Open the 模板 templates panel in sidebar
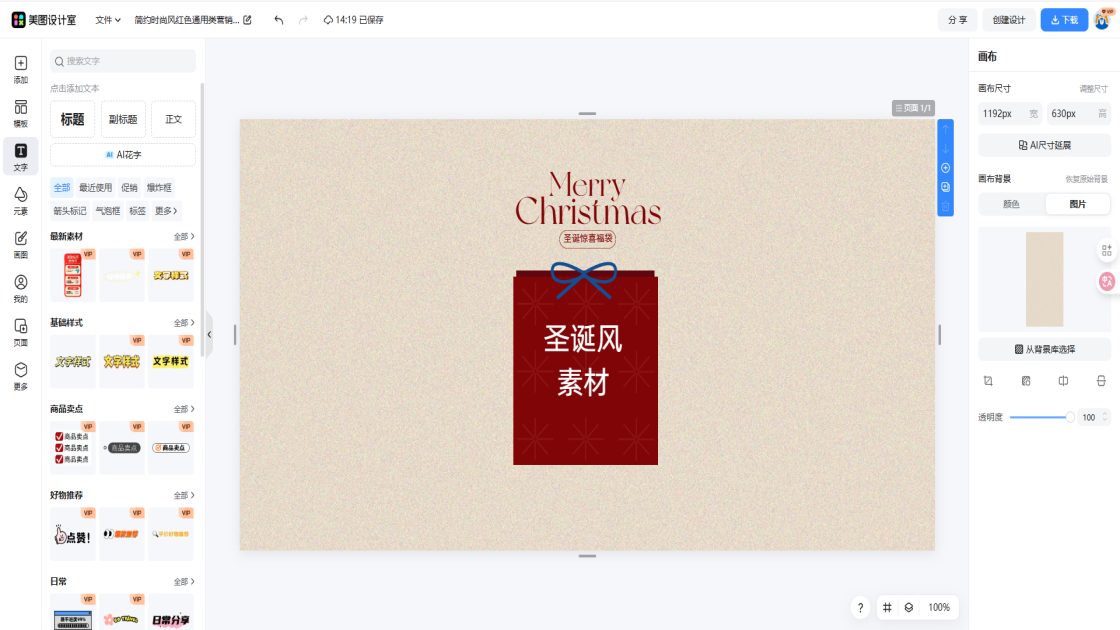The width and height of the screenshot is (1120, 630). coord(20,112)
